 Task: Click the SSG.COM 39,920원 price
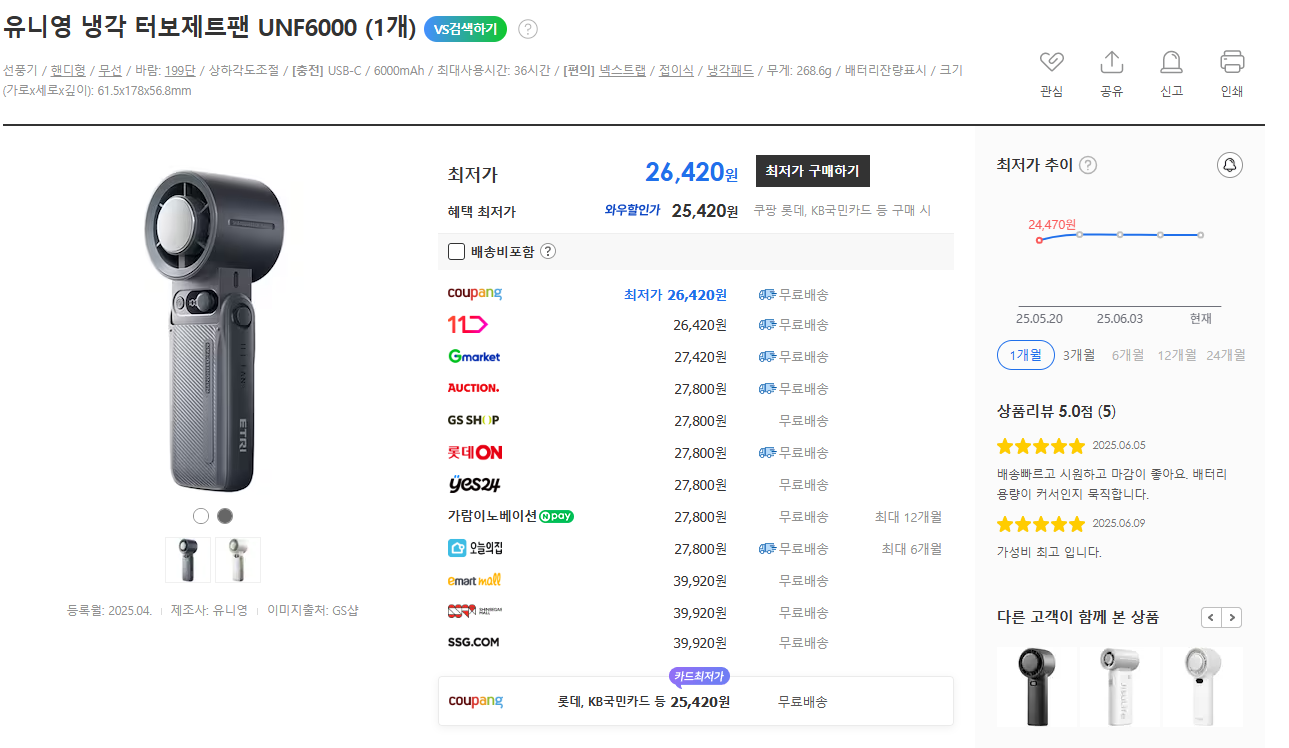click(x=700, y=643)
